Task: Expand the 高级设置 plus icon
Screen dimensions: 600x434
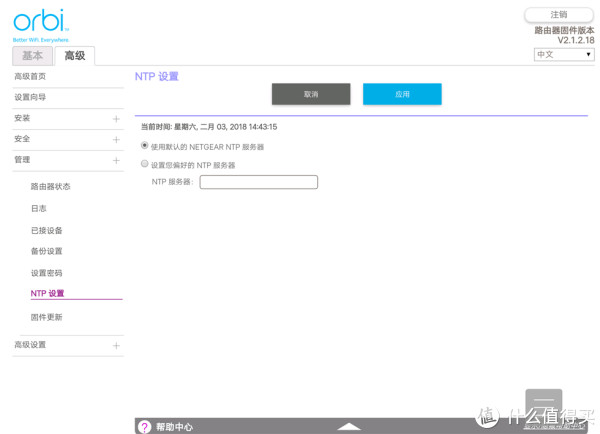Action: tap(116, 345)
